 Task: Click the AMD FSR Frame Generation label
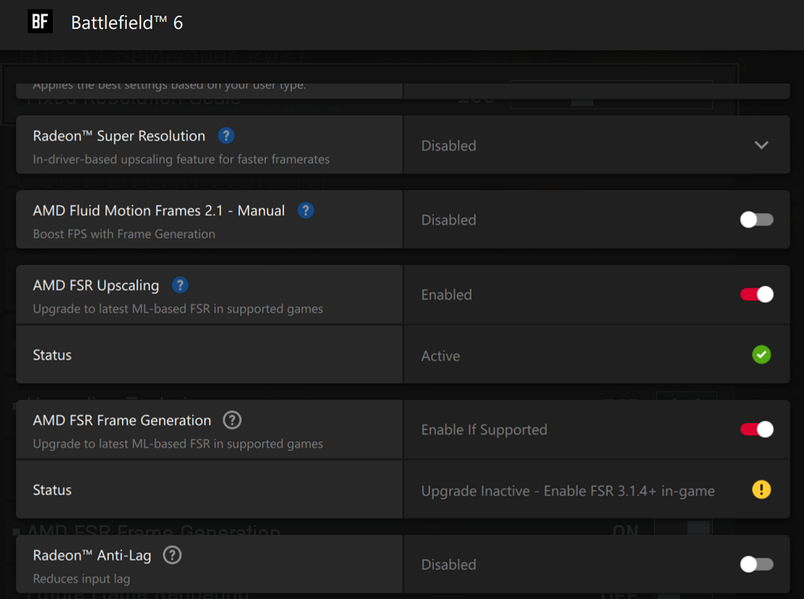tap(122, 420)
